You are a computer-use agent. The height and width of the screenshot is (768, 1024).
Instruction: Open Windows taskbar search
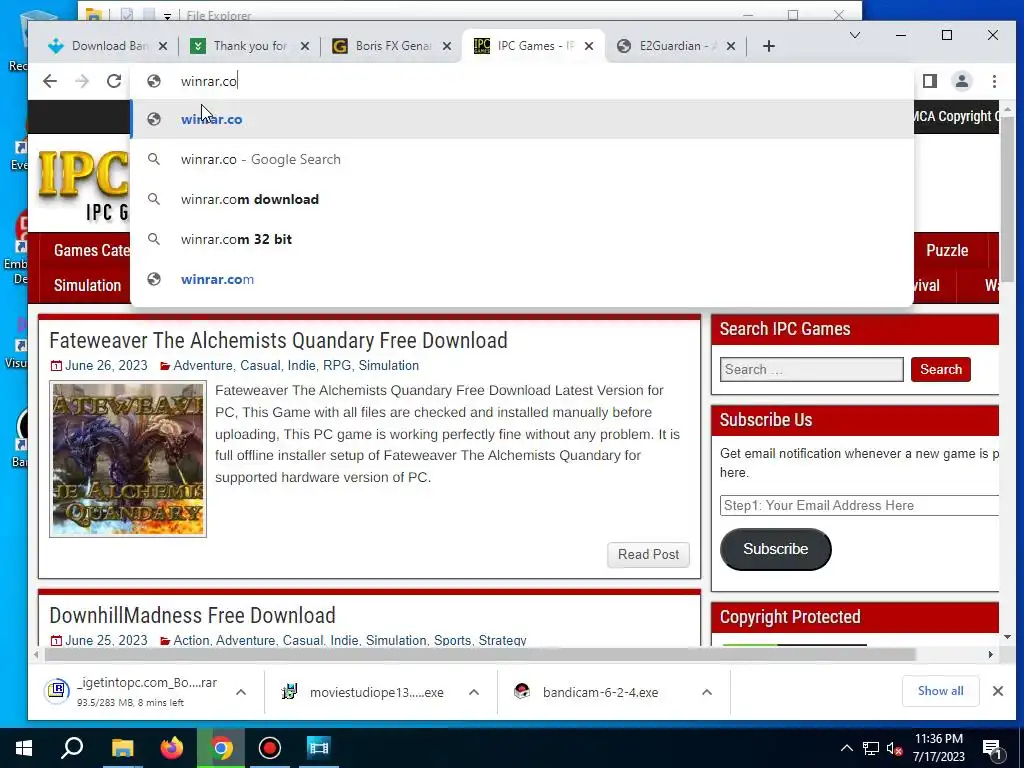point(72,748)
